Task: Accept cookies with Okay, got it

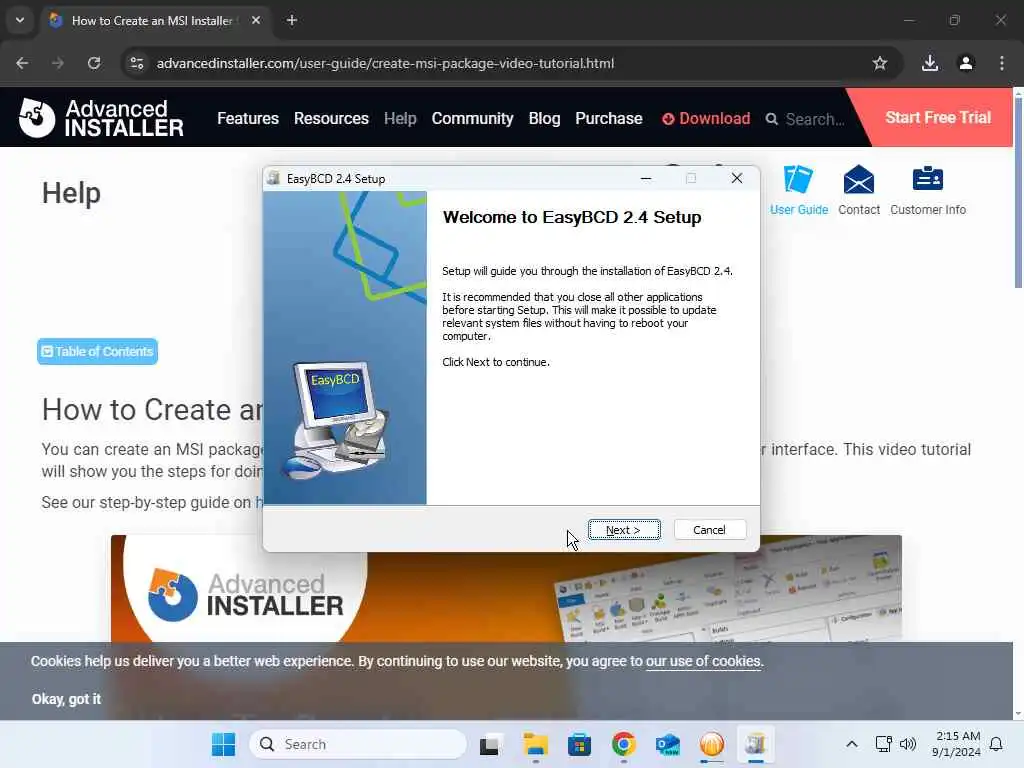Action: [x=66, y=699]
